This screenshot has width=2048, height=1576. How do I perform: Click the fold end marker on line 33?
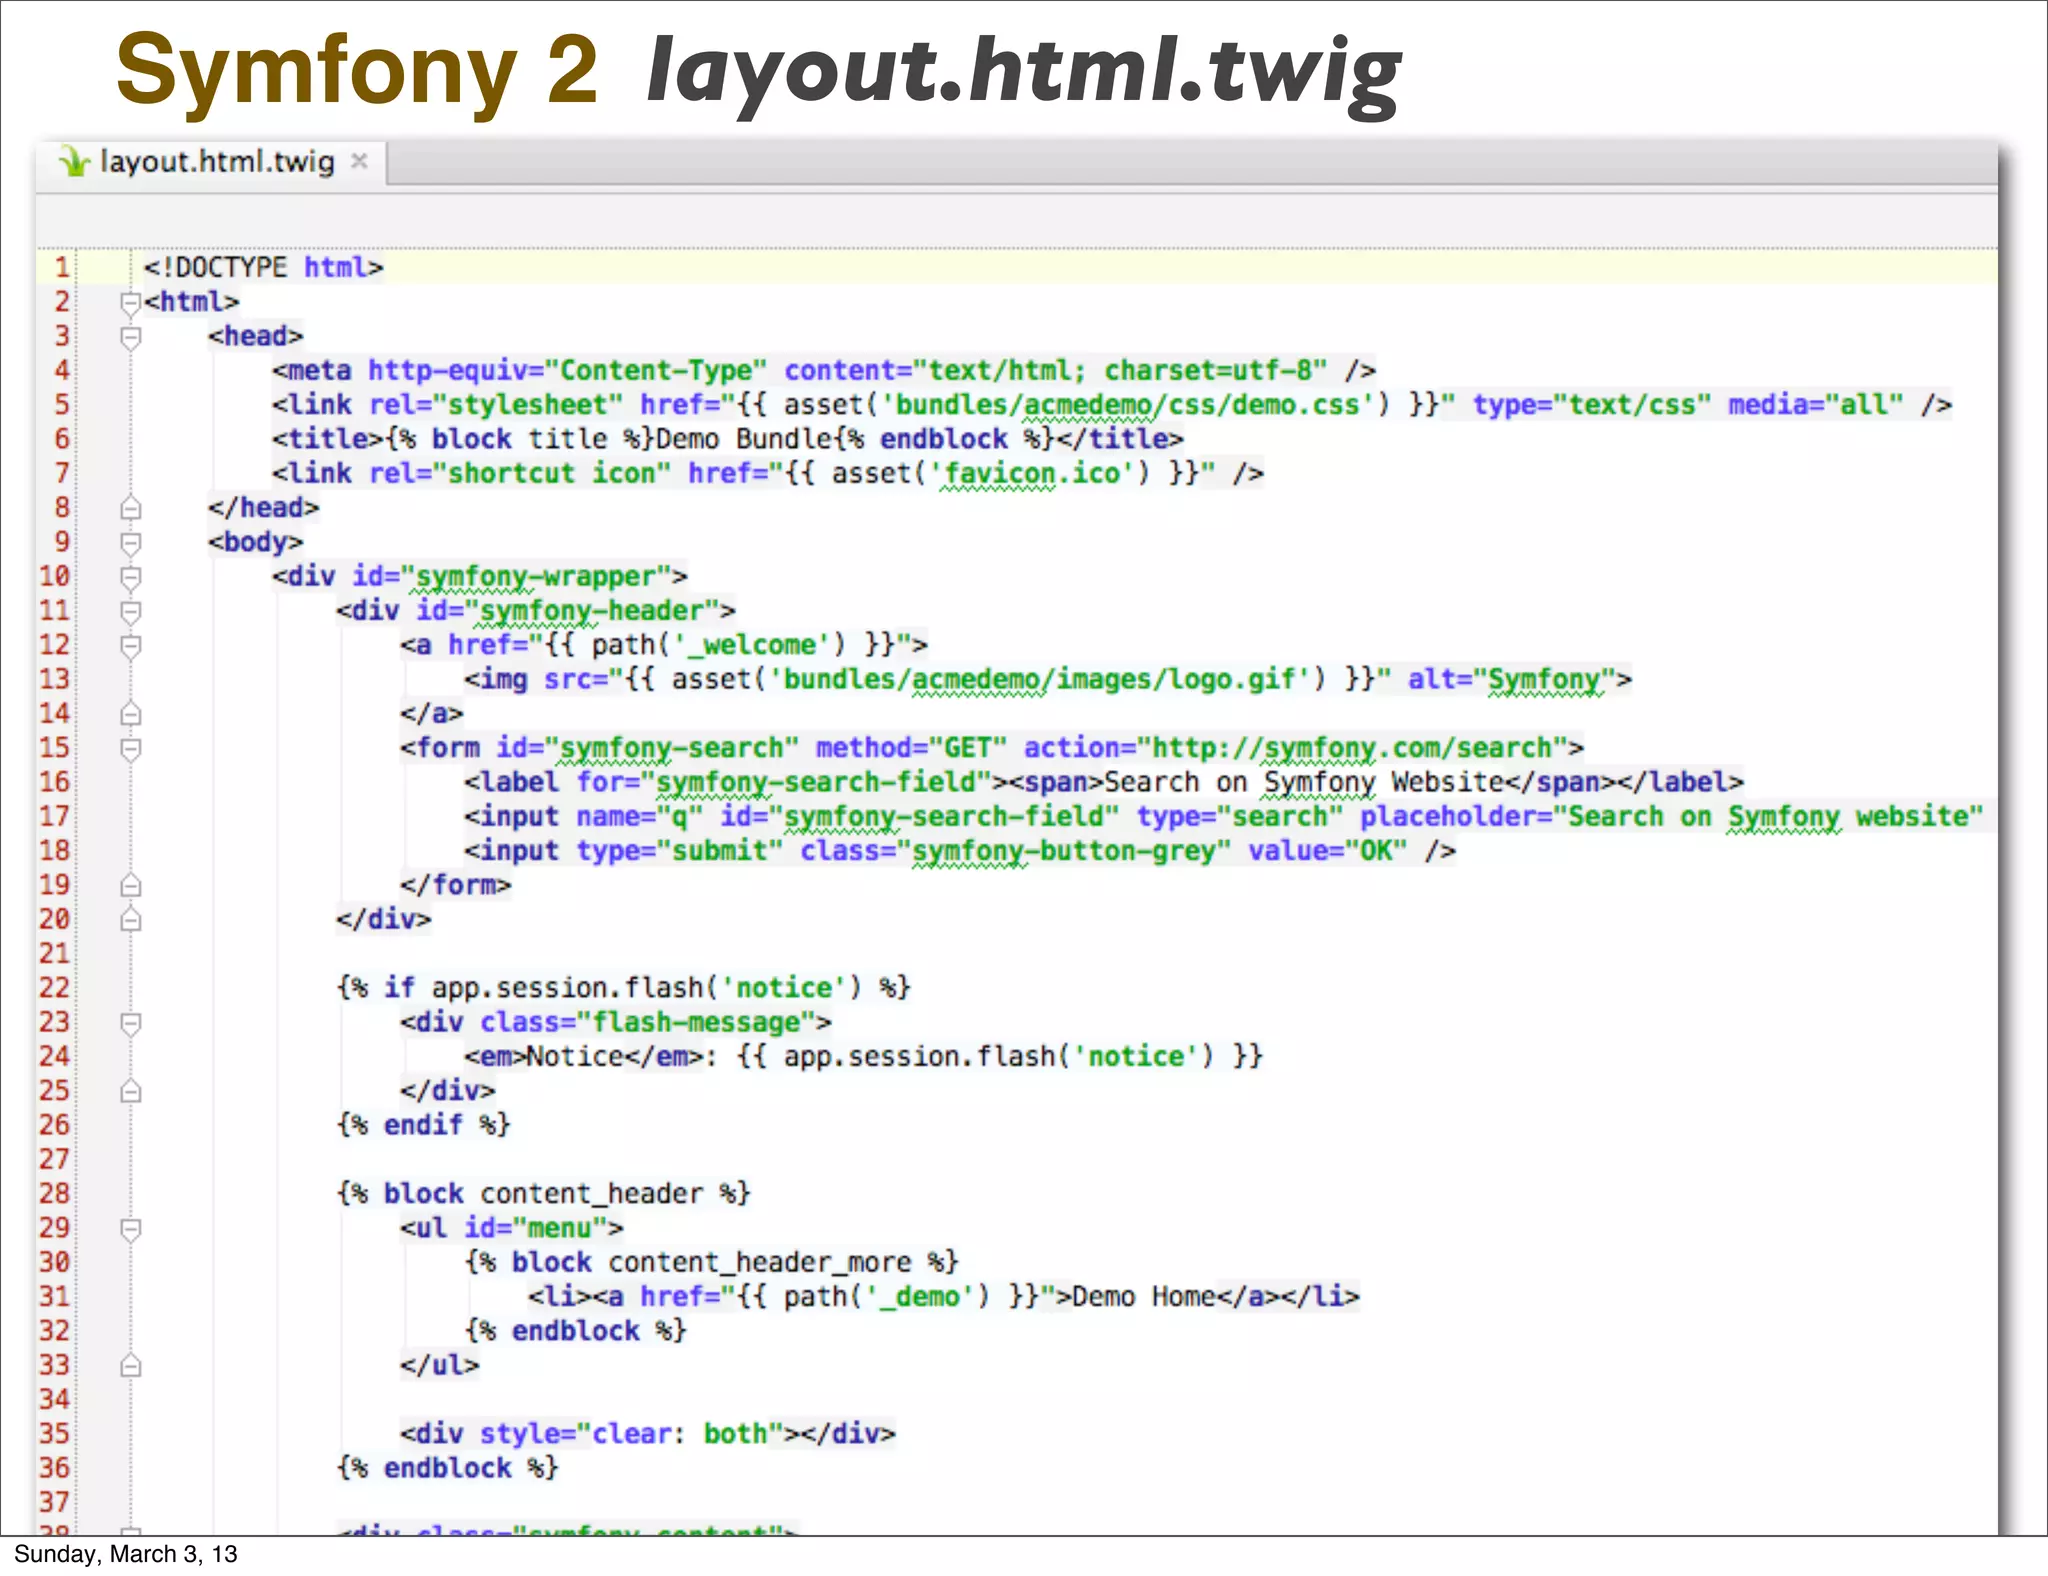click(x=130, y=1366)
